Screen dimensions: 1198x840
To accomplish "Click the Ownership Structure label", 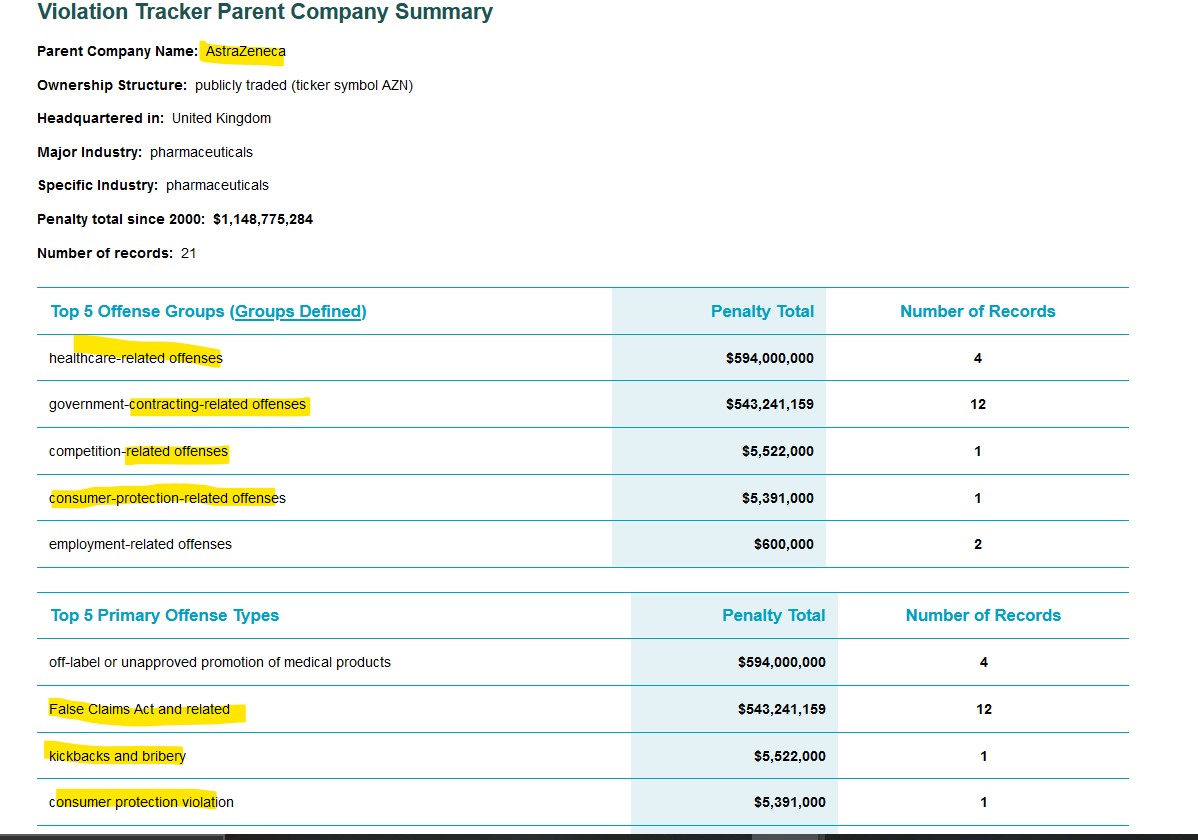I will [x=112, y=85].
